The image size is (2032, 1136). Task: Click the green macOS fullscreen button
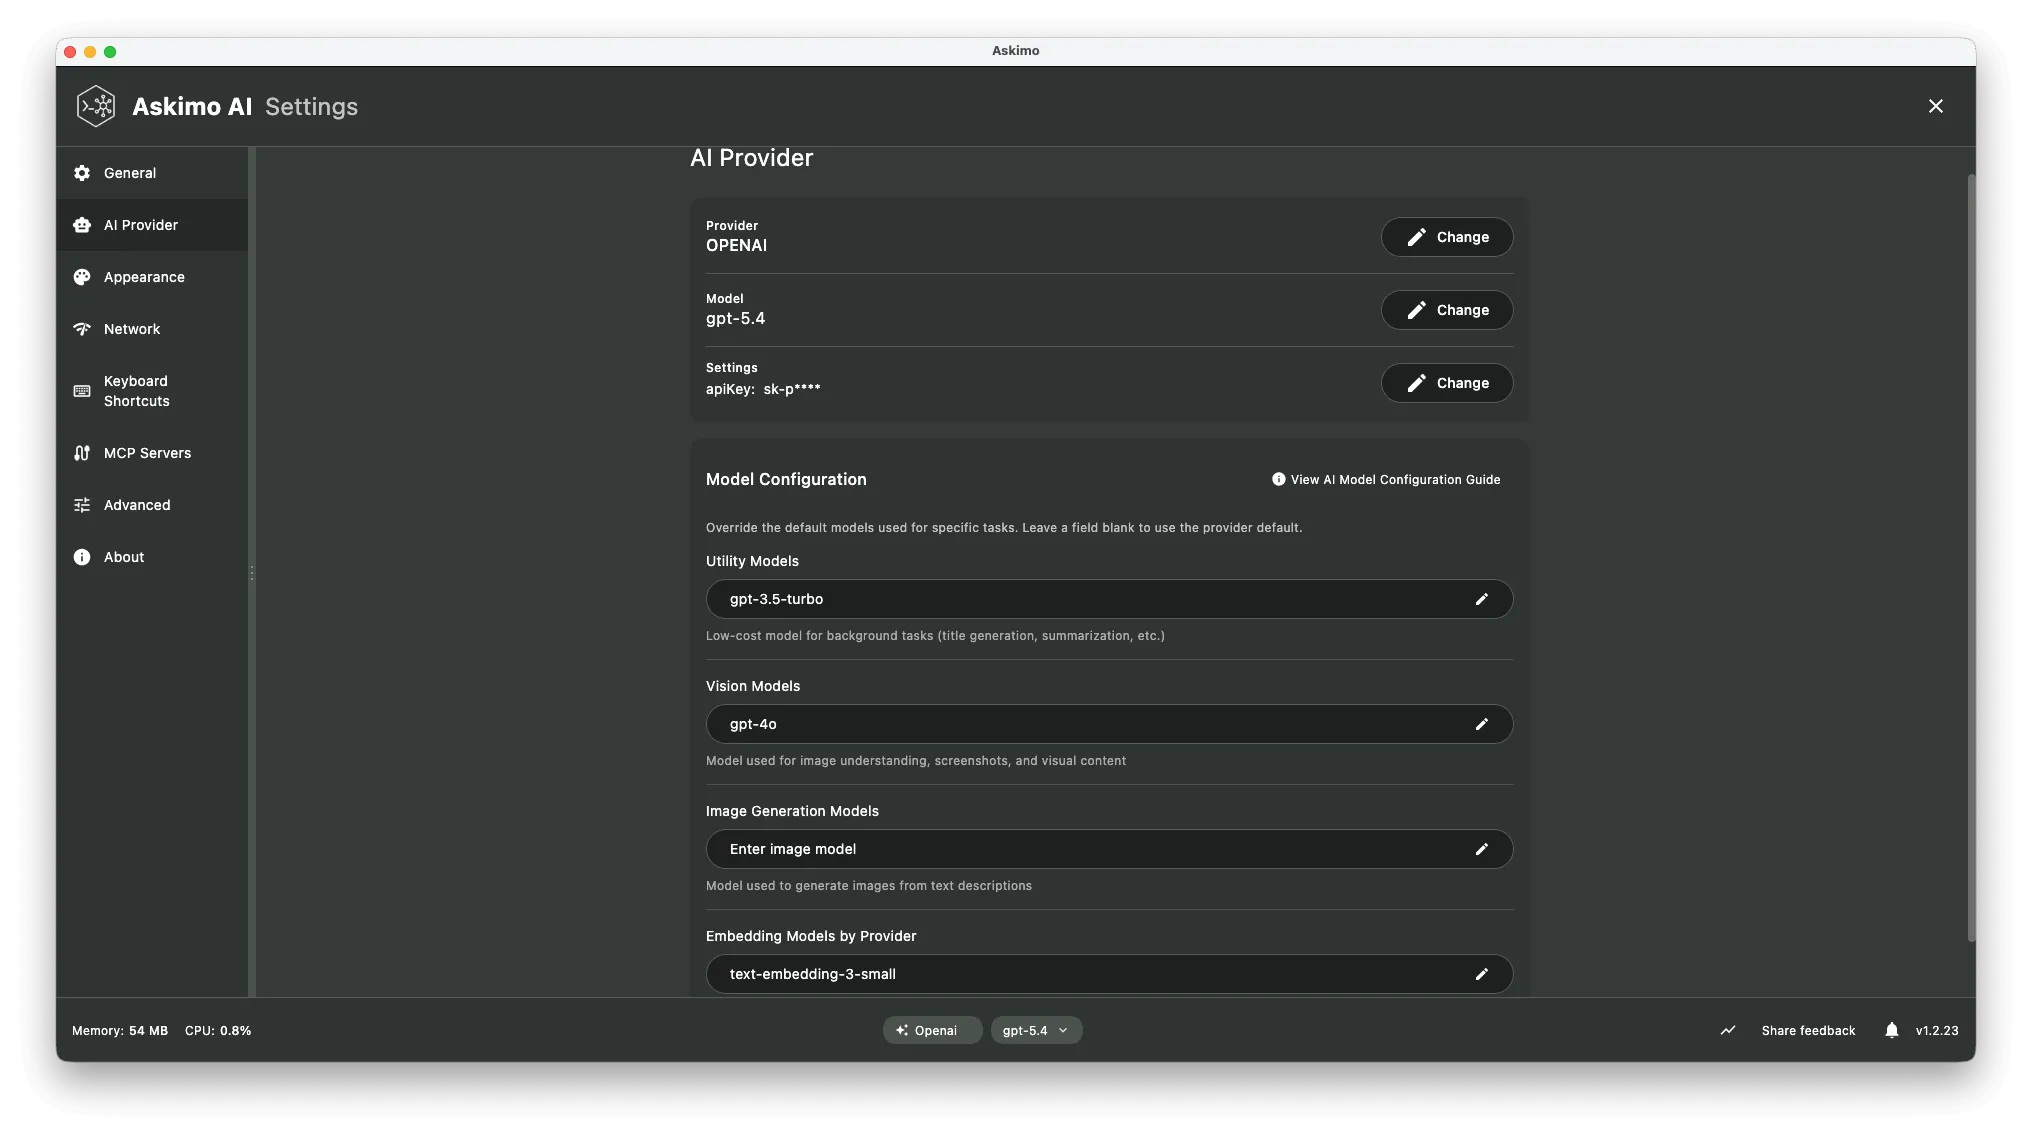(110, 52)
